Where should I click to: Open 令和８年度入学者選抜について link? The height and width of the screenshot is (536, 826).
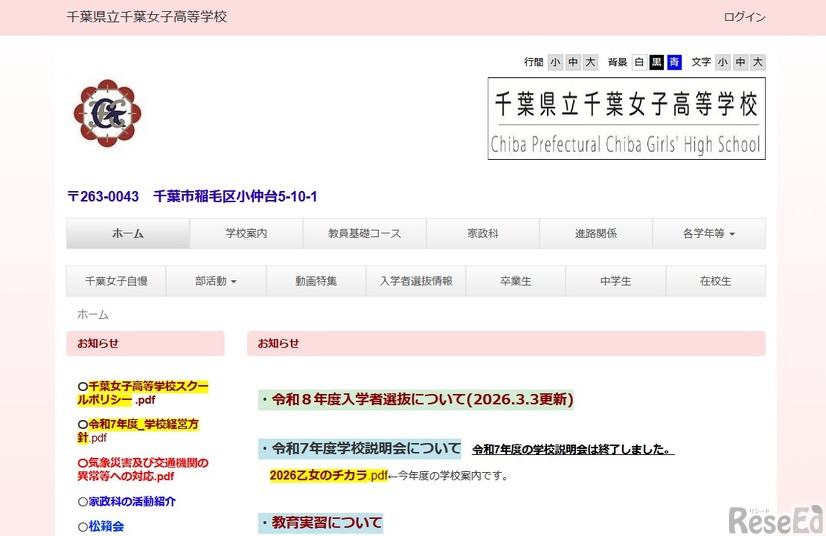click(416, 400)
